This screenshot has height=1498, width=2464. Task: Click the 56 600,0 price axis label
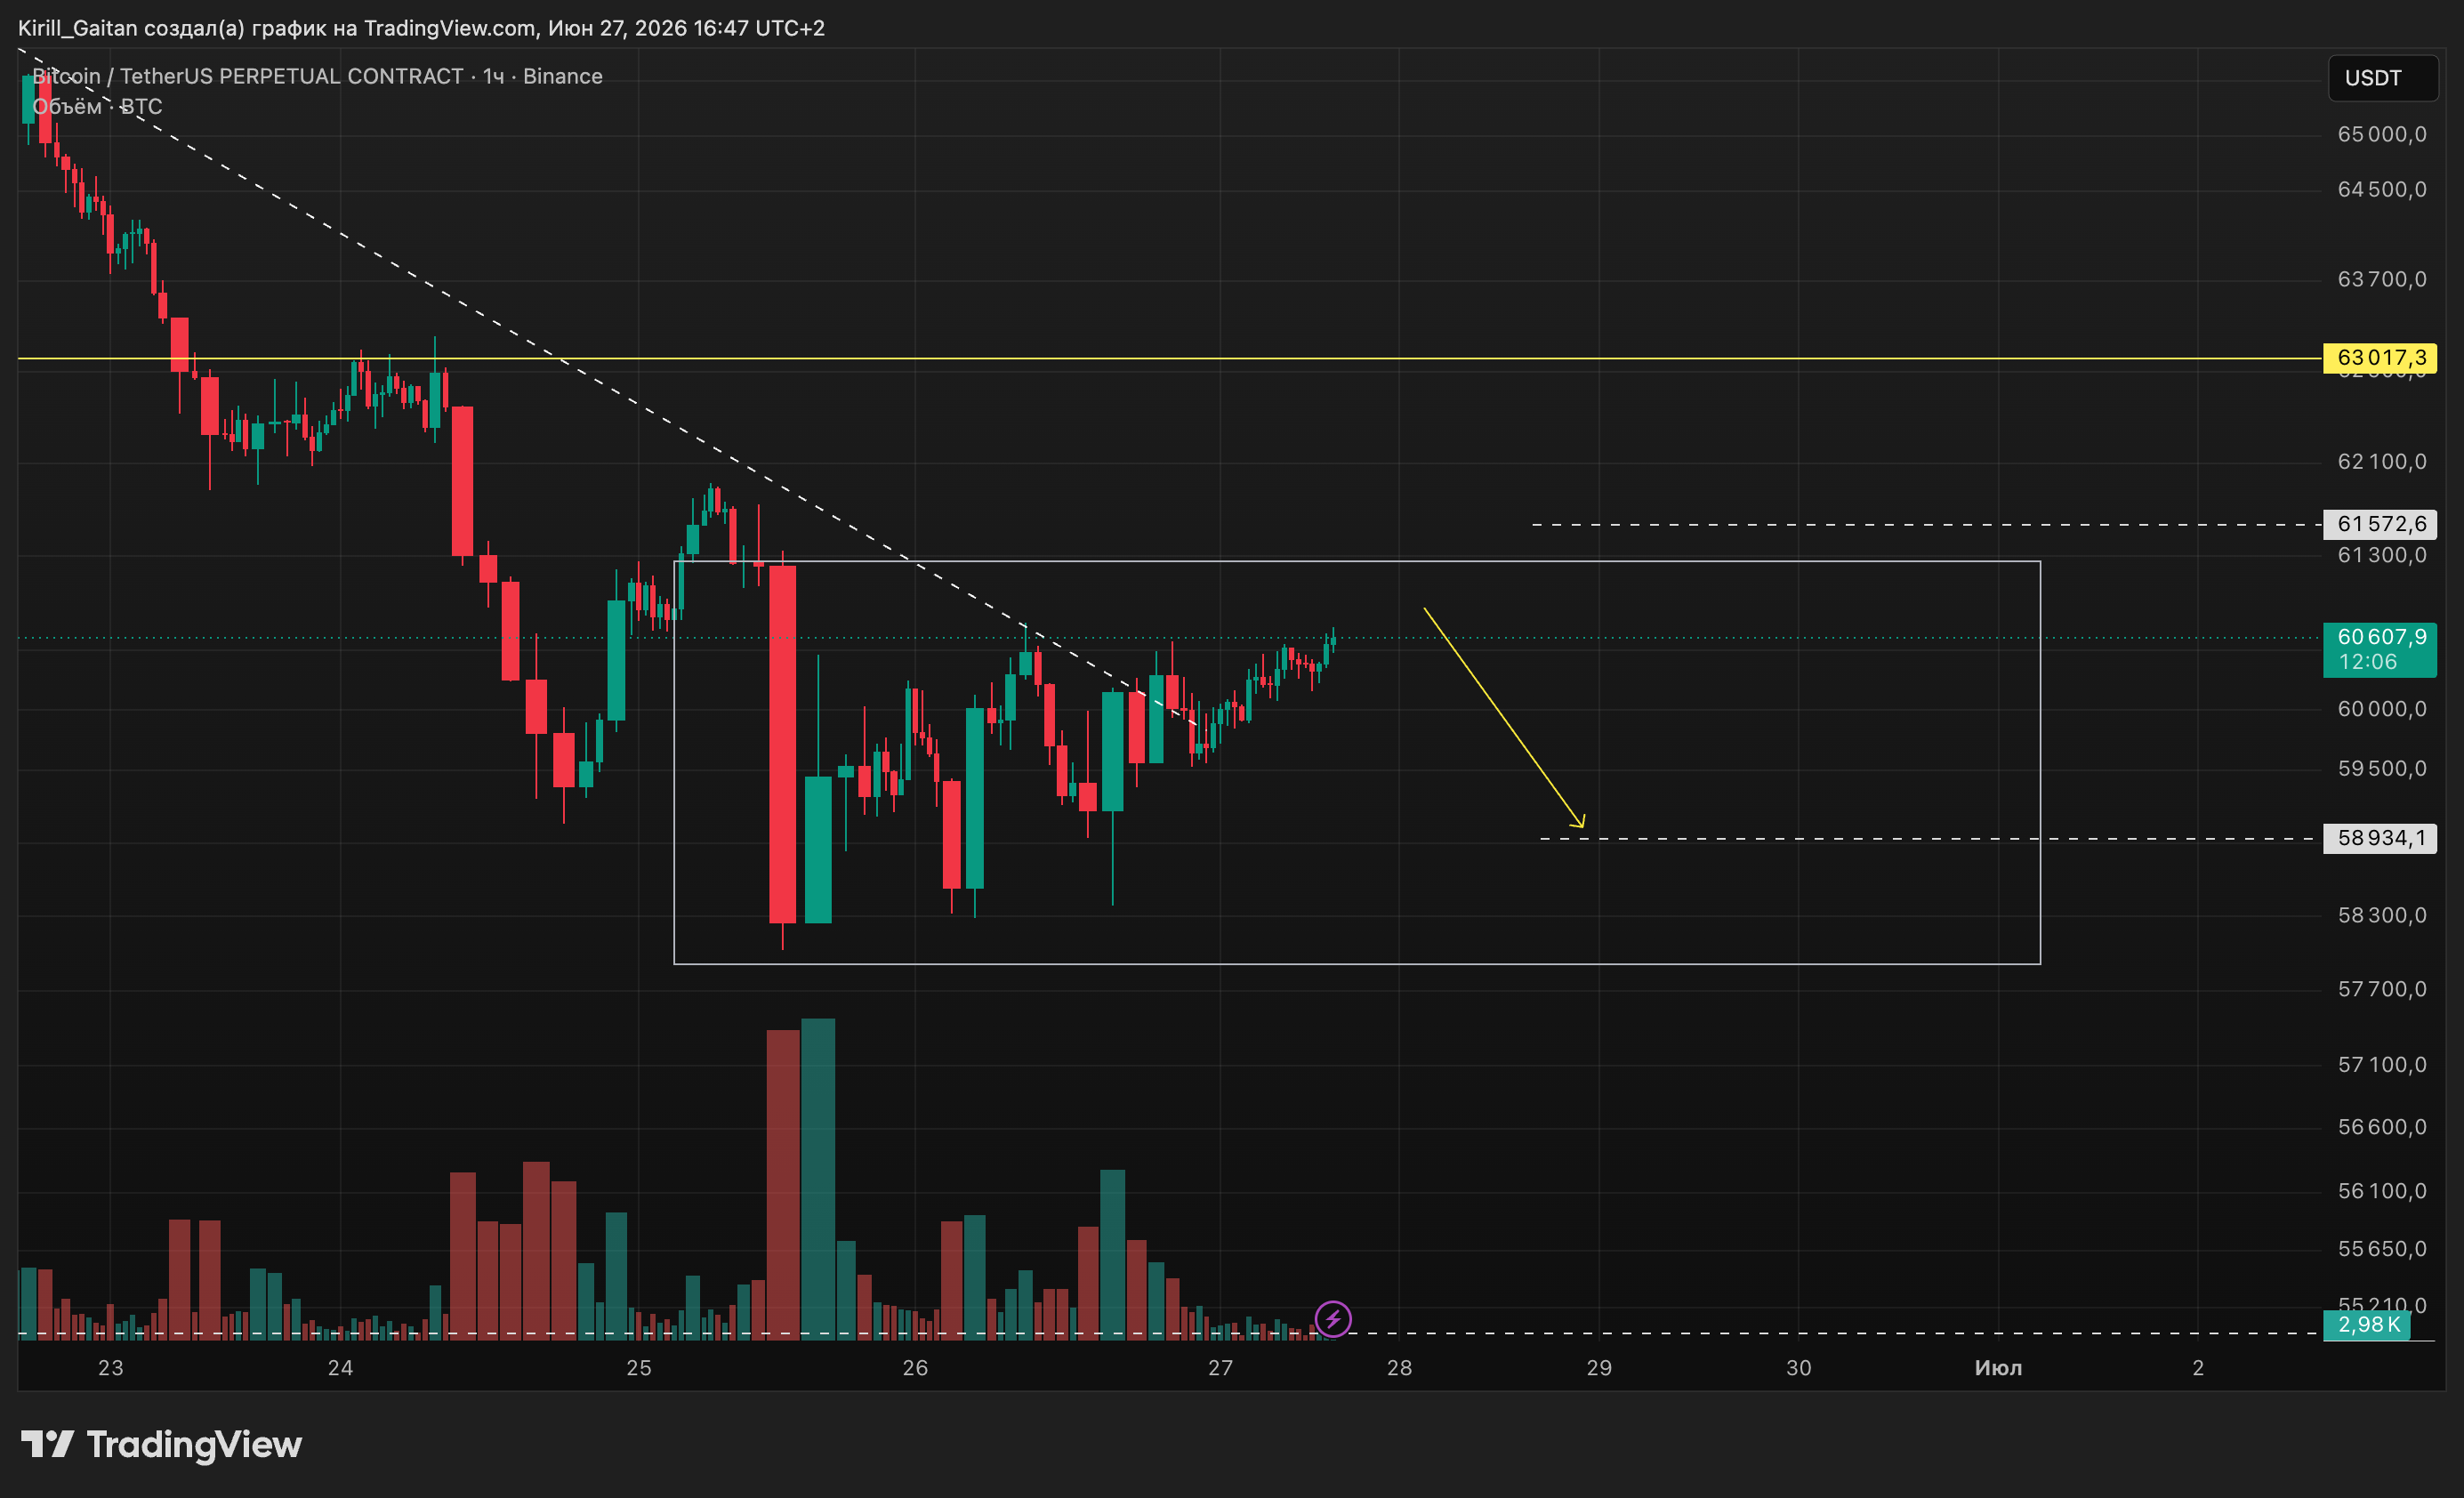point(2382,1127)
